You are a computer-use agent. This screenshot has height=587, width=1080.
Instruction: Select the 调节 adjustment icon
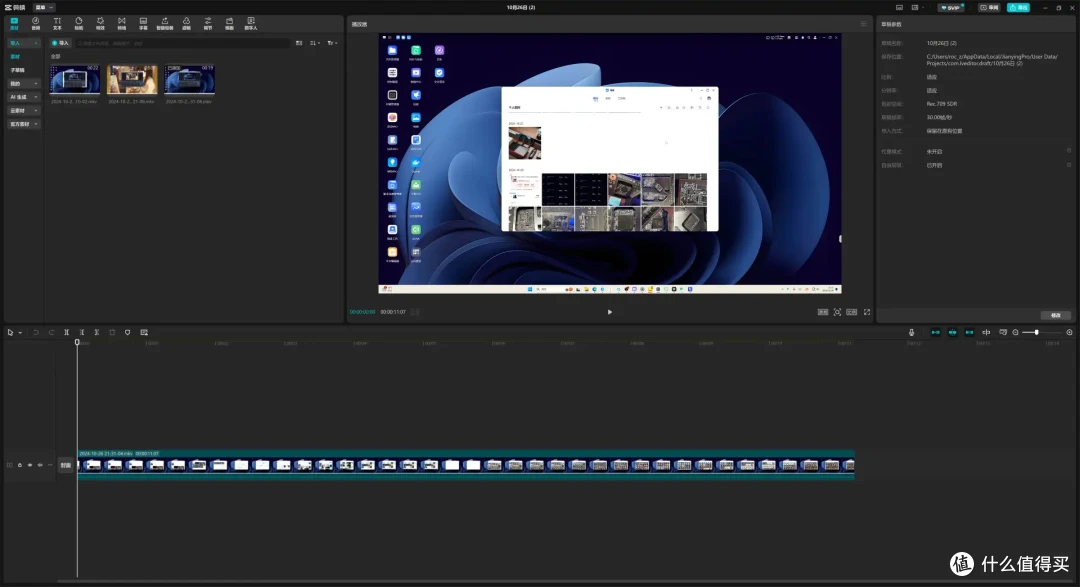point(207,23)
